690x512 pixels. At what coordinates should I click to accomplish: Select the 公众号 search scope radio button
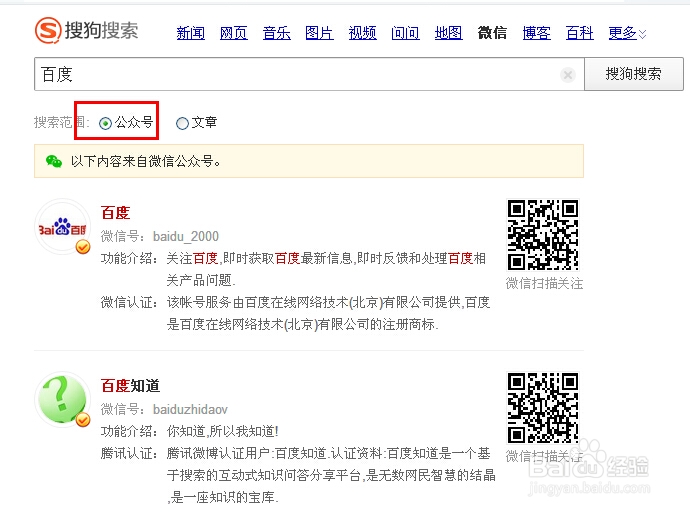pos(105,123)
